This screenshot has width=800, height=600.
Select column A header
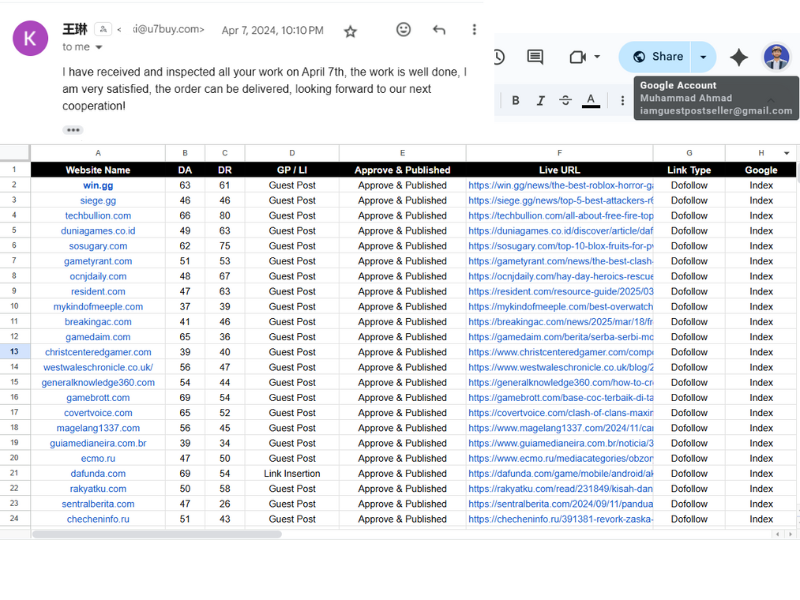pyautogui.click(x=98, y=153)
